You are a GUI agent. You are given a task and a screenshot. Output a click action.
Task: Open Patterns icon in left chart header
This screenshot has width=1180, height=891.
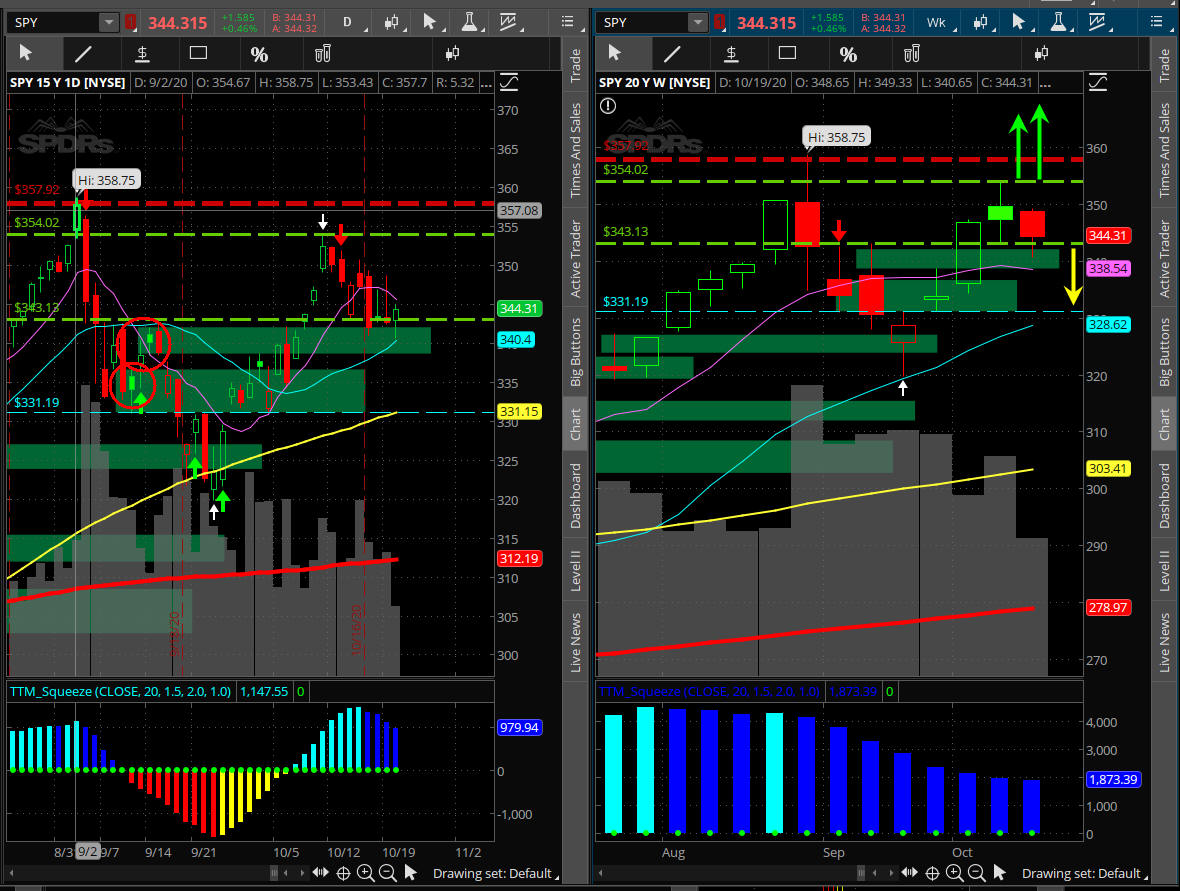(509, 23)
